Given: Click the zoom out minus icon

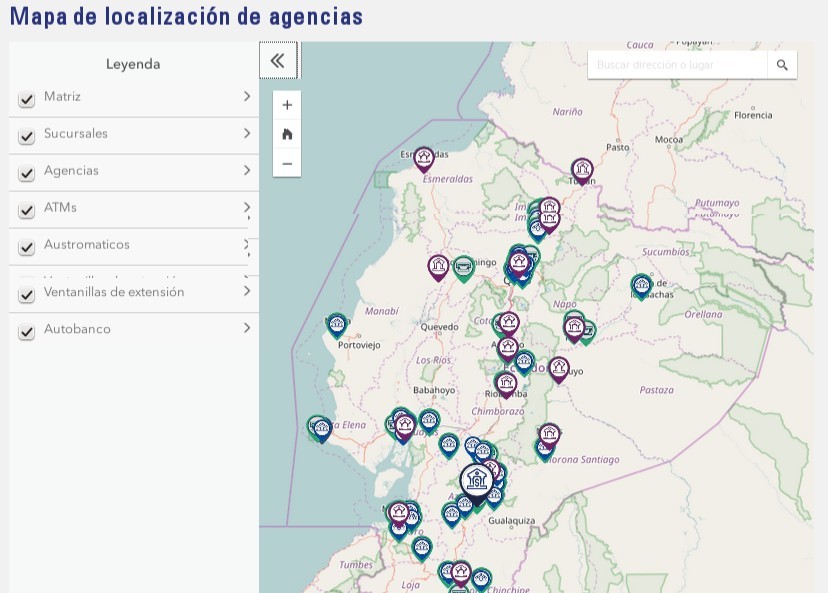Looking at the screenshot, I should 287,164.
